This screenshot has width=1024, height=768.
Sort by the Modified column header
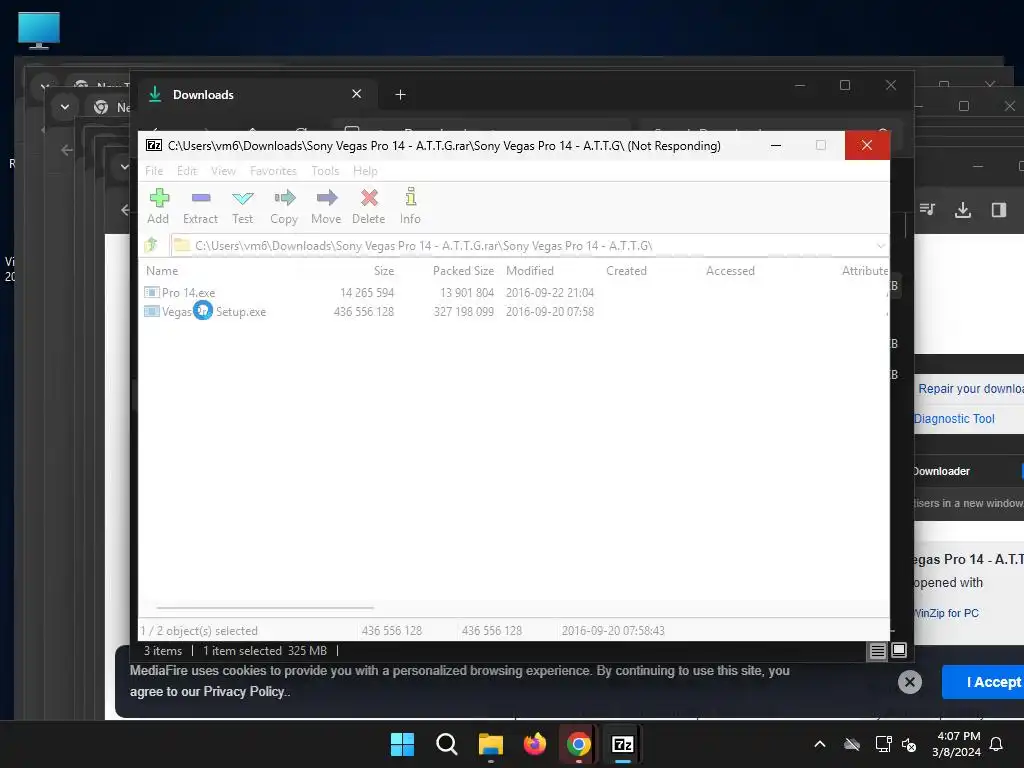click(530, 270)
